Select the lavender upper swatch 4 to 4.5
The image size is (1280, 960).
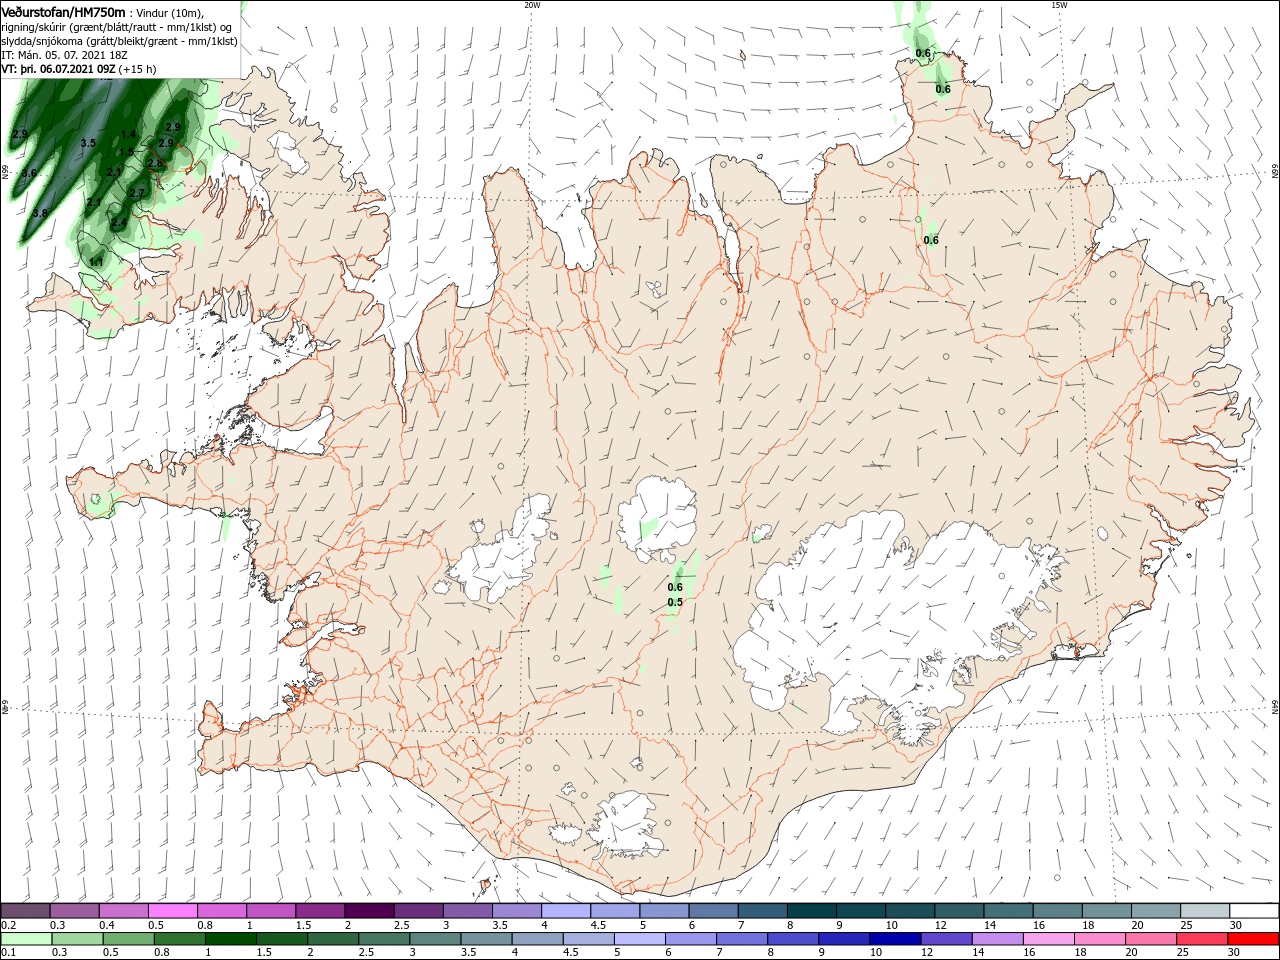[x=564, y=911]
